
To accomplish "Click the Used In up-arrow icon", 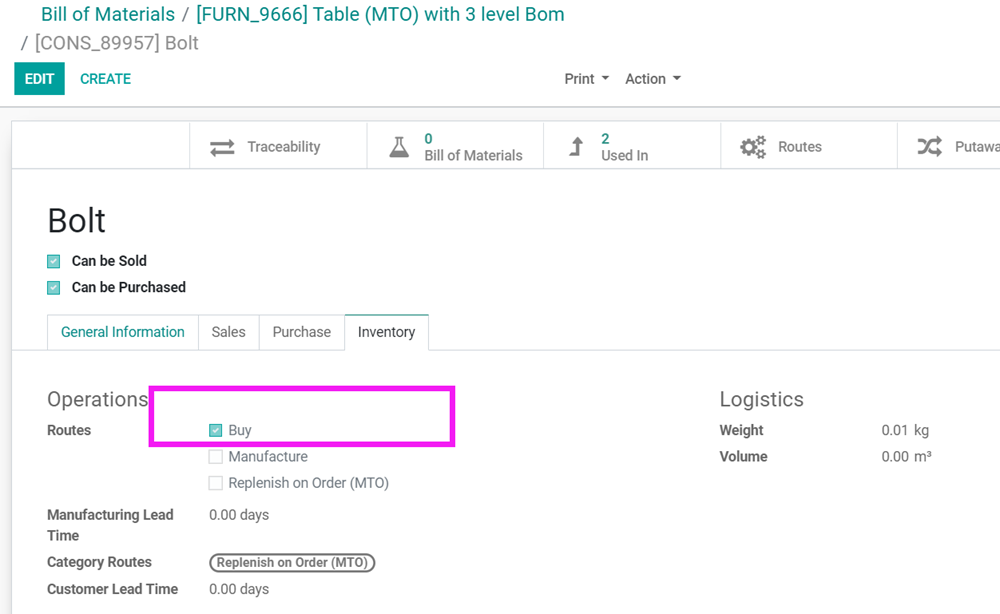I will click(576, 147).
